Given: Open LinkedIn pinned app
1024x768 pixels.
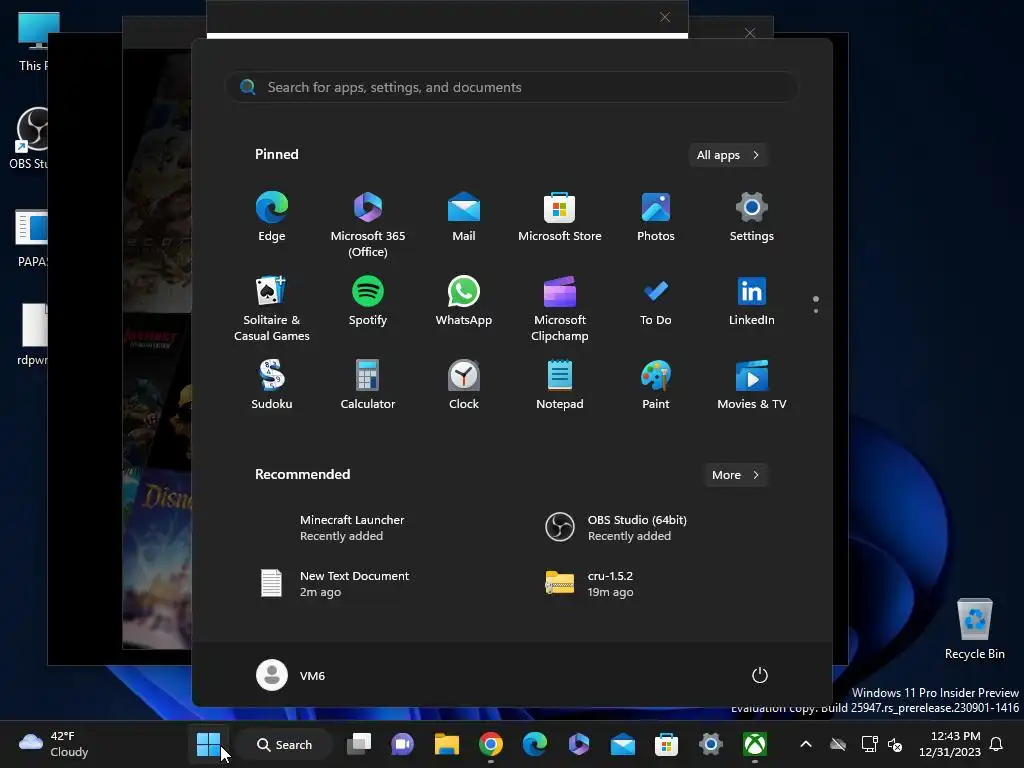Looking at the screenshot, I should 752,301.
